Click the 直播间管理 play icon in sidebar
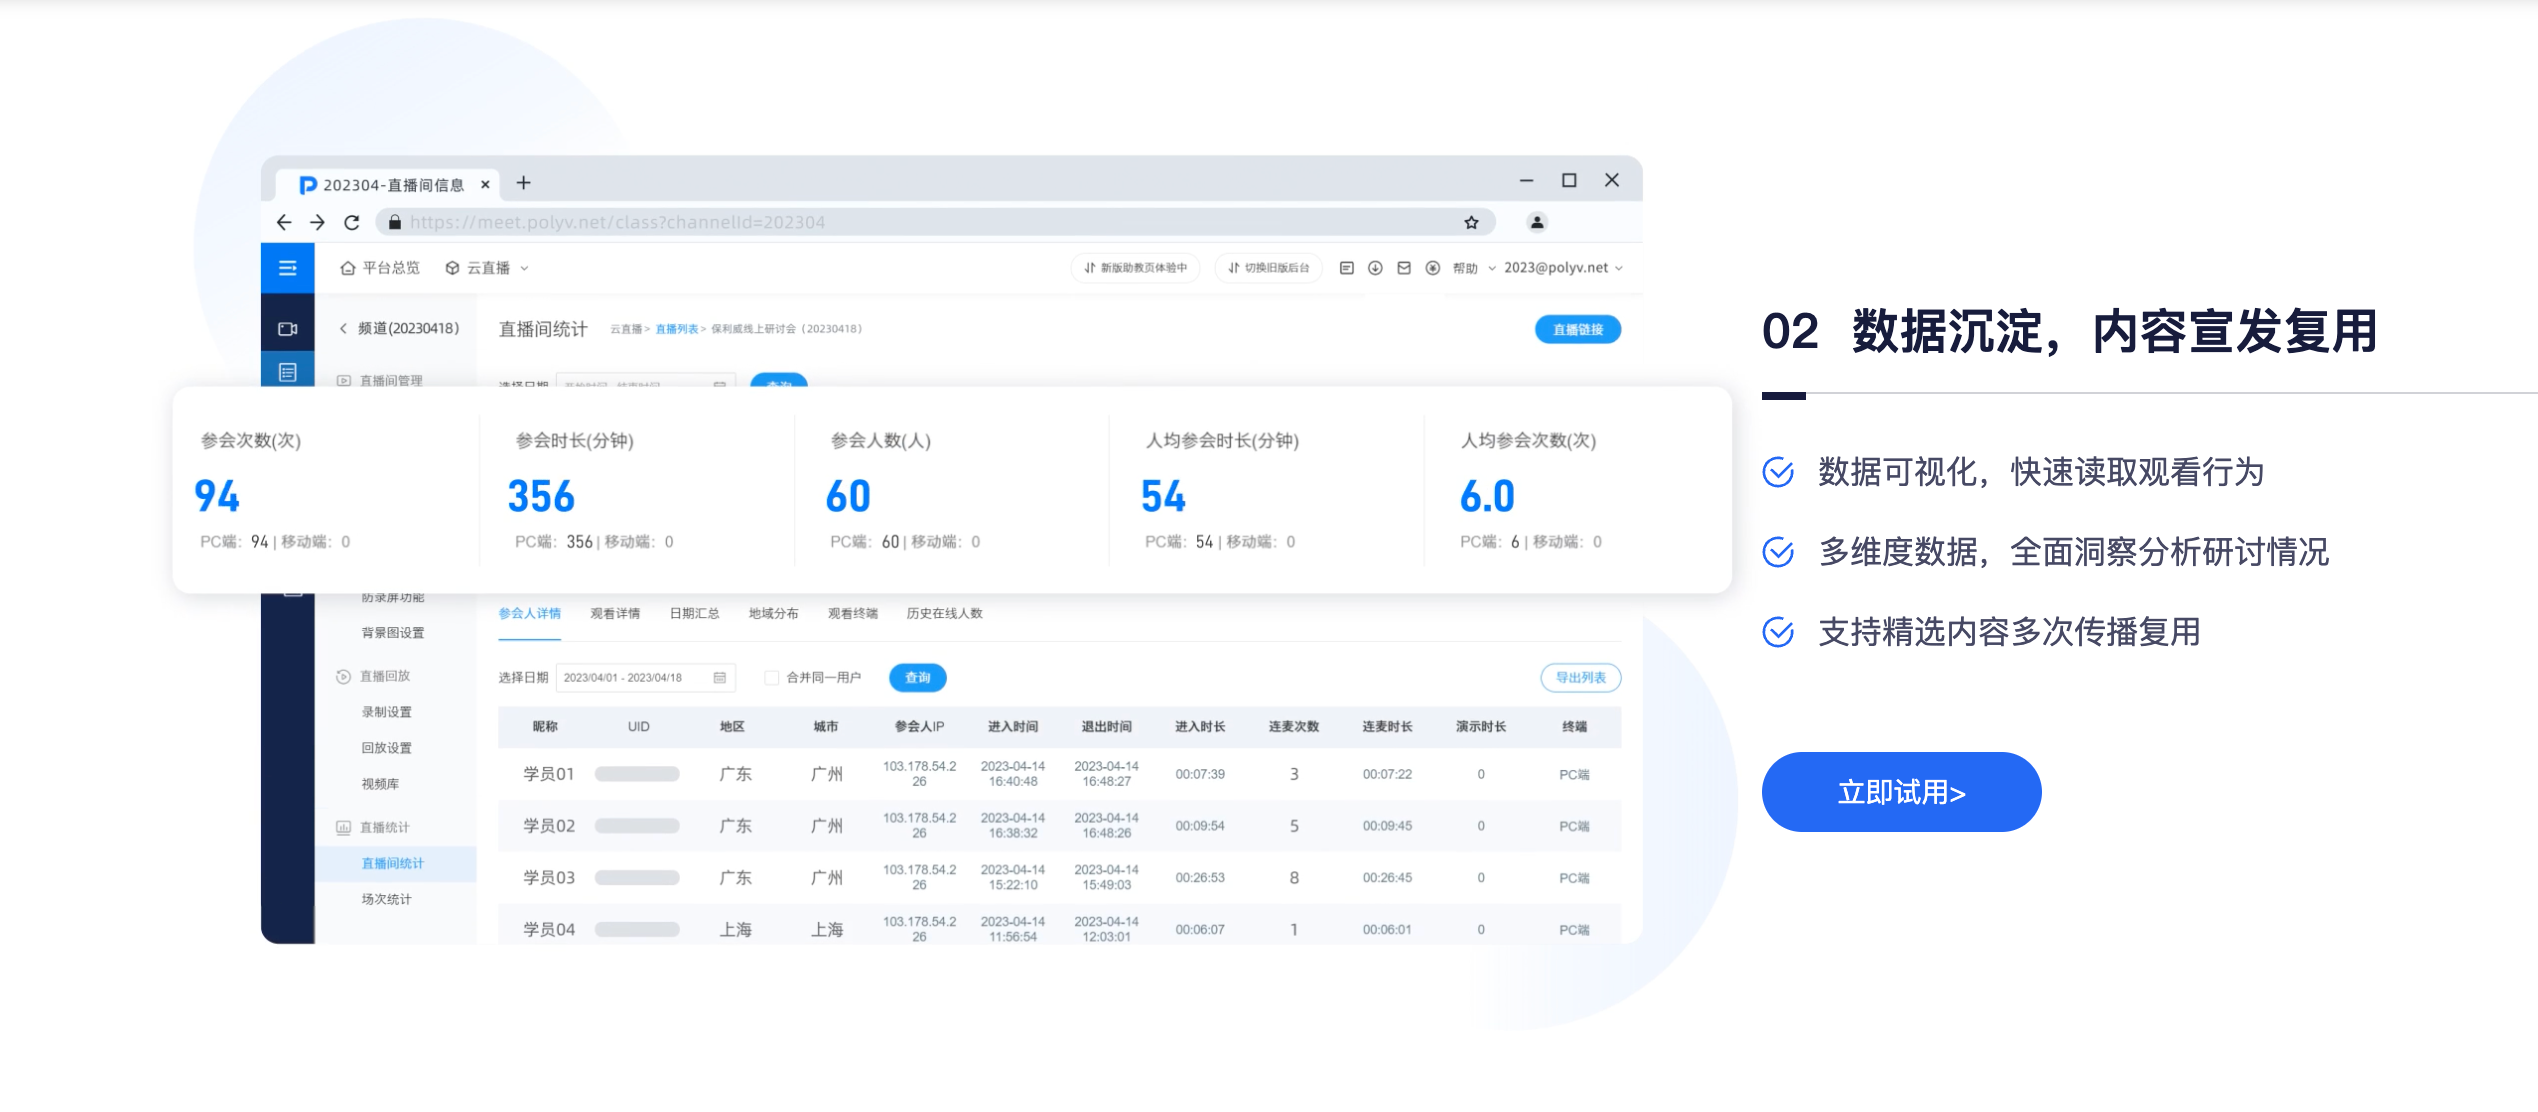The height and width of the screenshot is (1112, 2538). click(343, 381)
